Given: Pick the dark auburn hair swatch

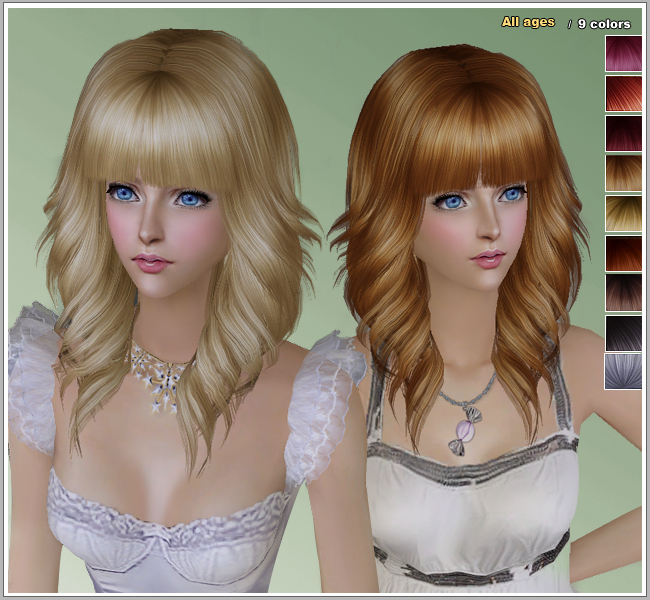Looking at the screenshot, I should [623, 252].
